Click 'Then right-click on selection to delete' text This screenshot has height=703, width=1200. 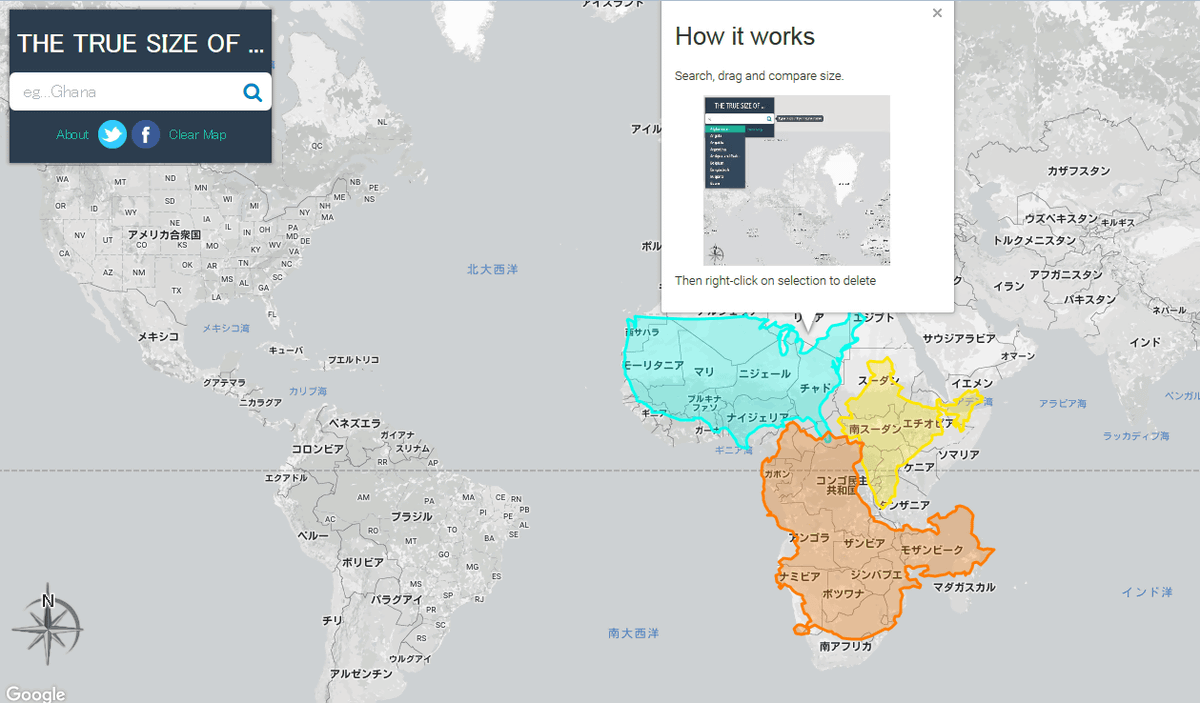[775, 280]
